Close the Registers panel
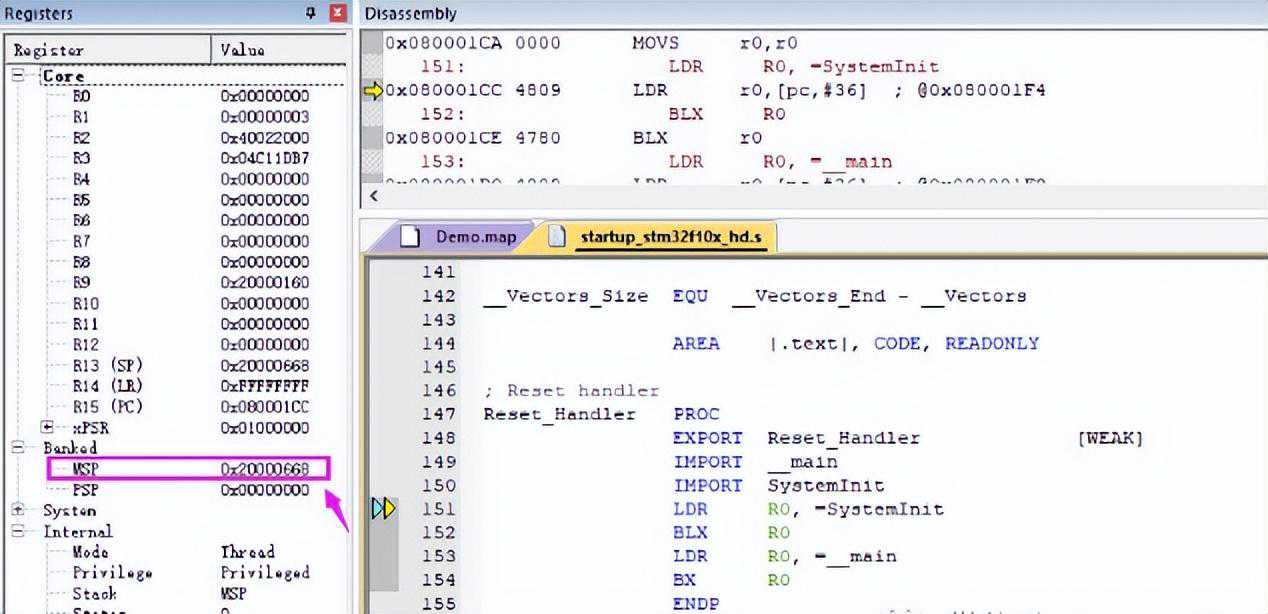The image size is (1268, 614). [x=338, y=13]
